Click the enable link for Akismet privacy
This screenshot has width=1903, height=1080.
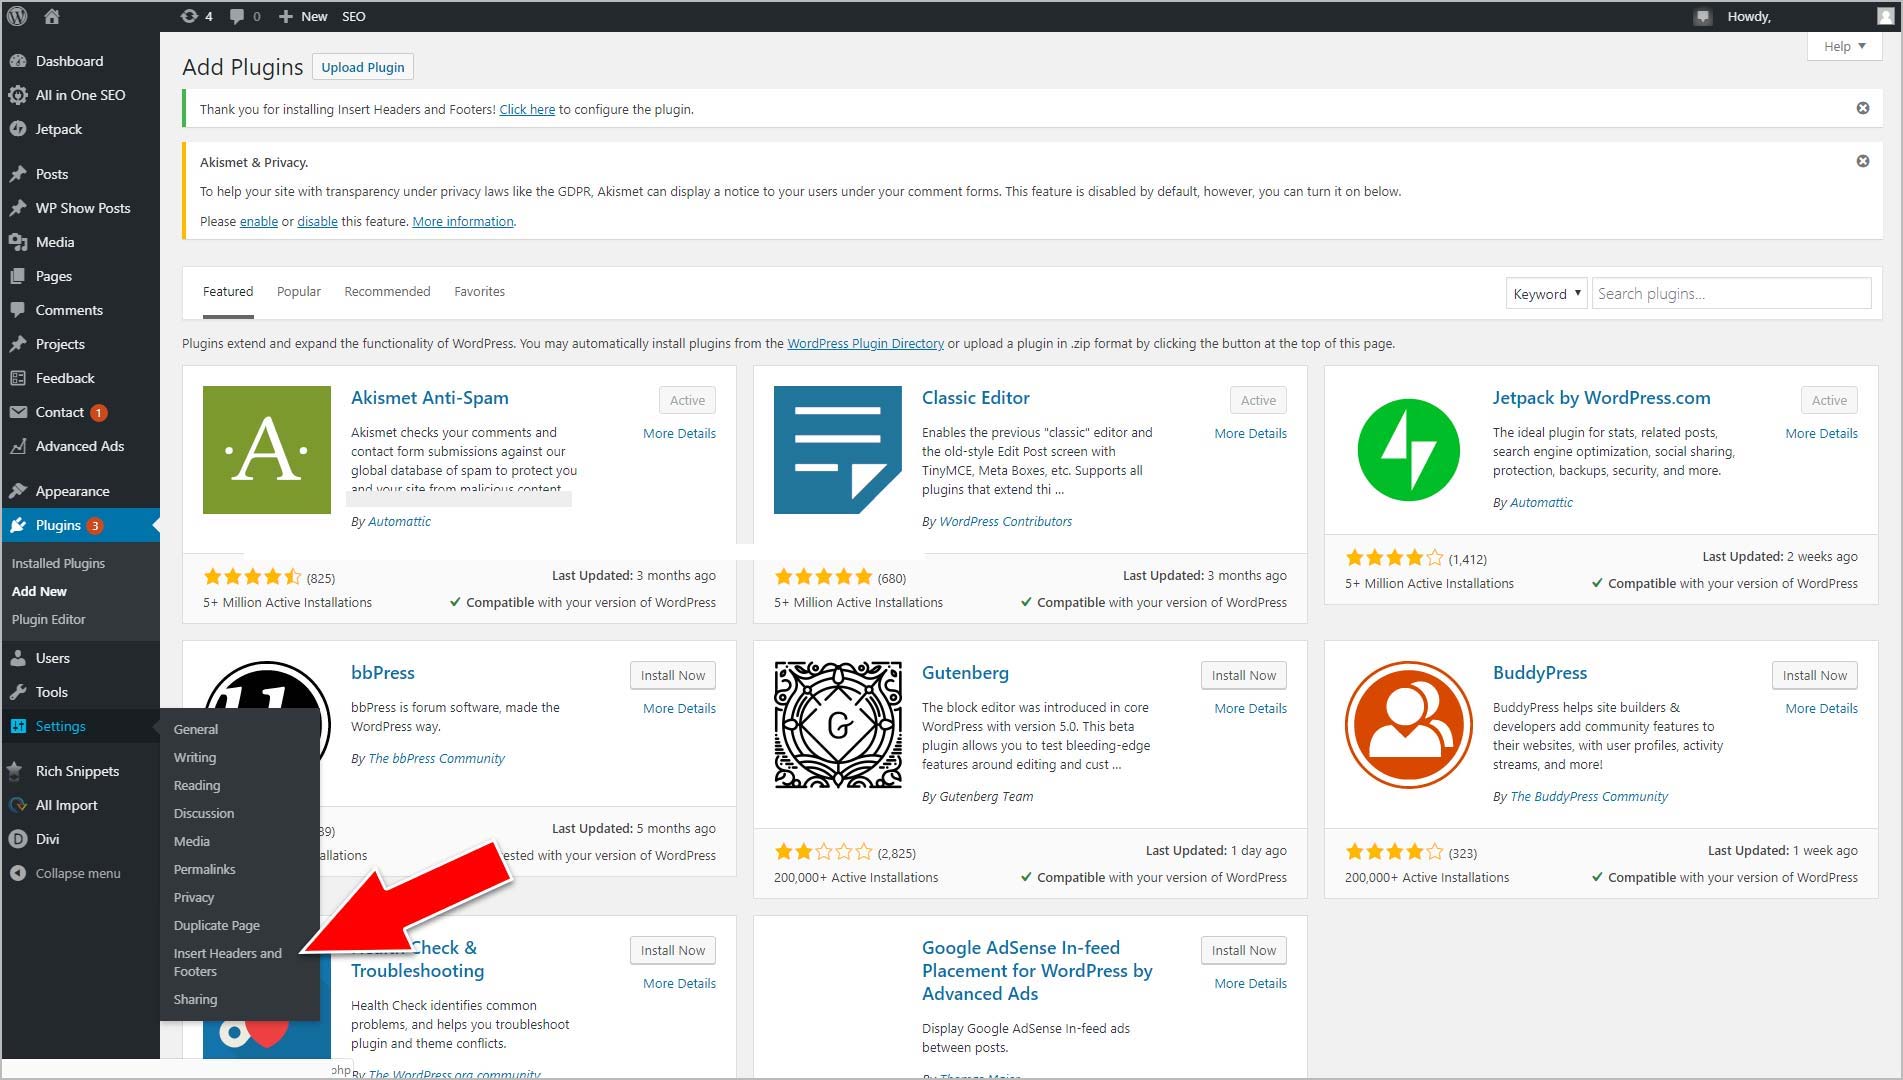pos(258,221)
